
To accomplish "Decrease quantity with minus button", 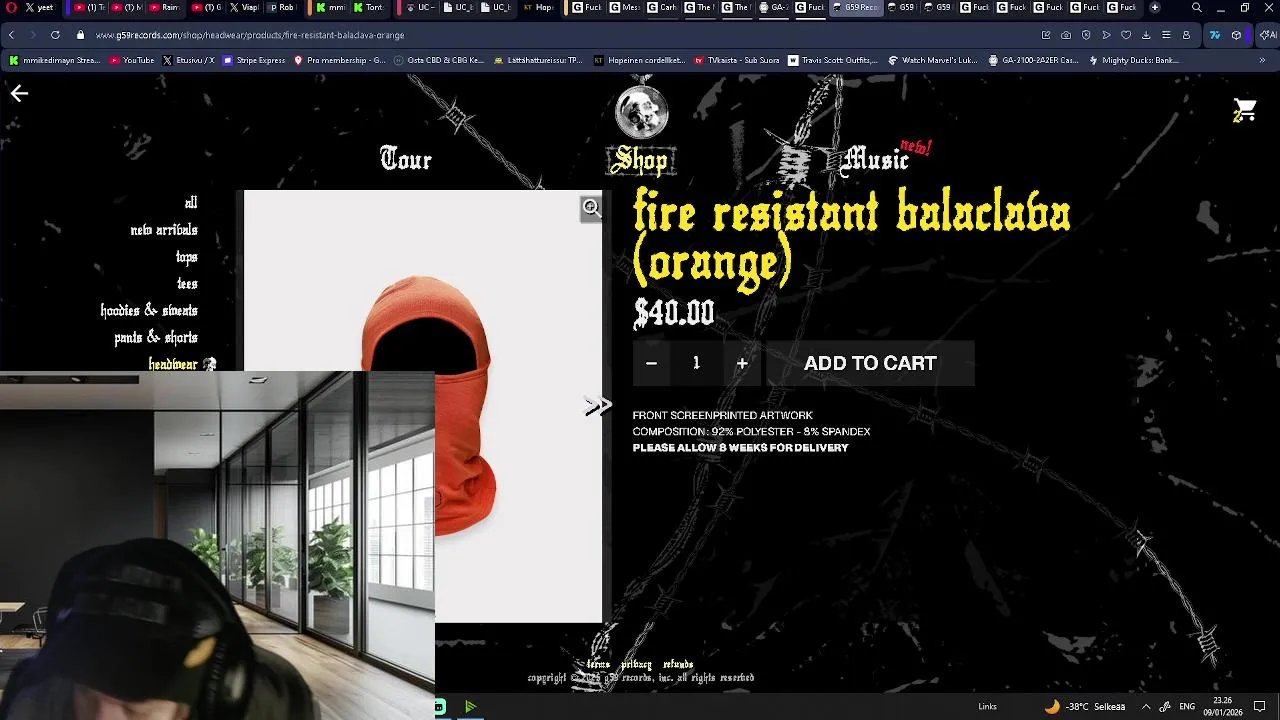I will (x=651, y=363).
